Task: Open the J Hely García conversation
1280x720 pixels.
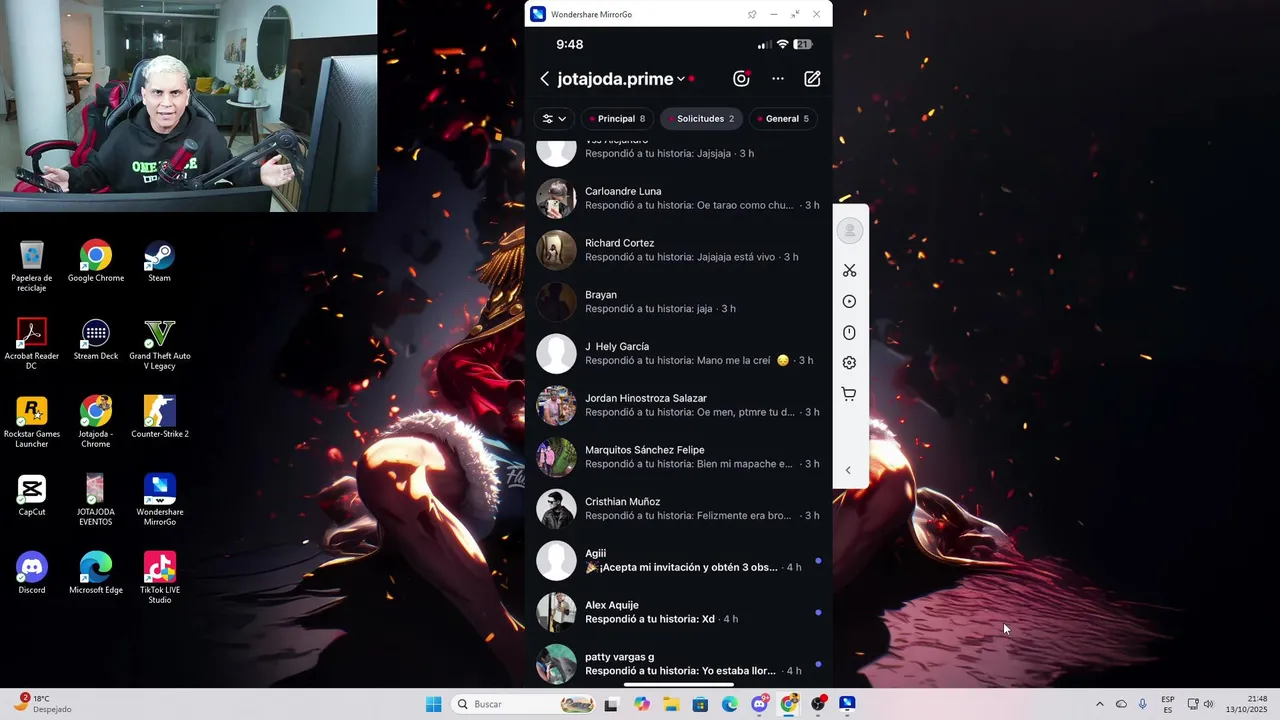Action: click(678, 354)
